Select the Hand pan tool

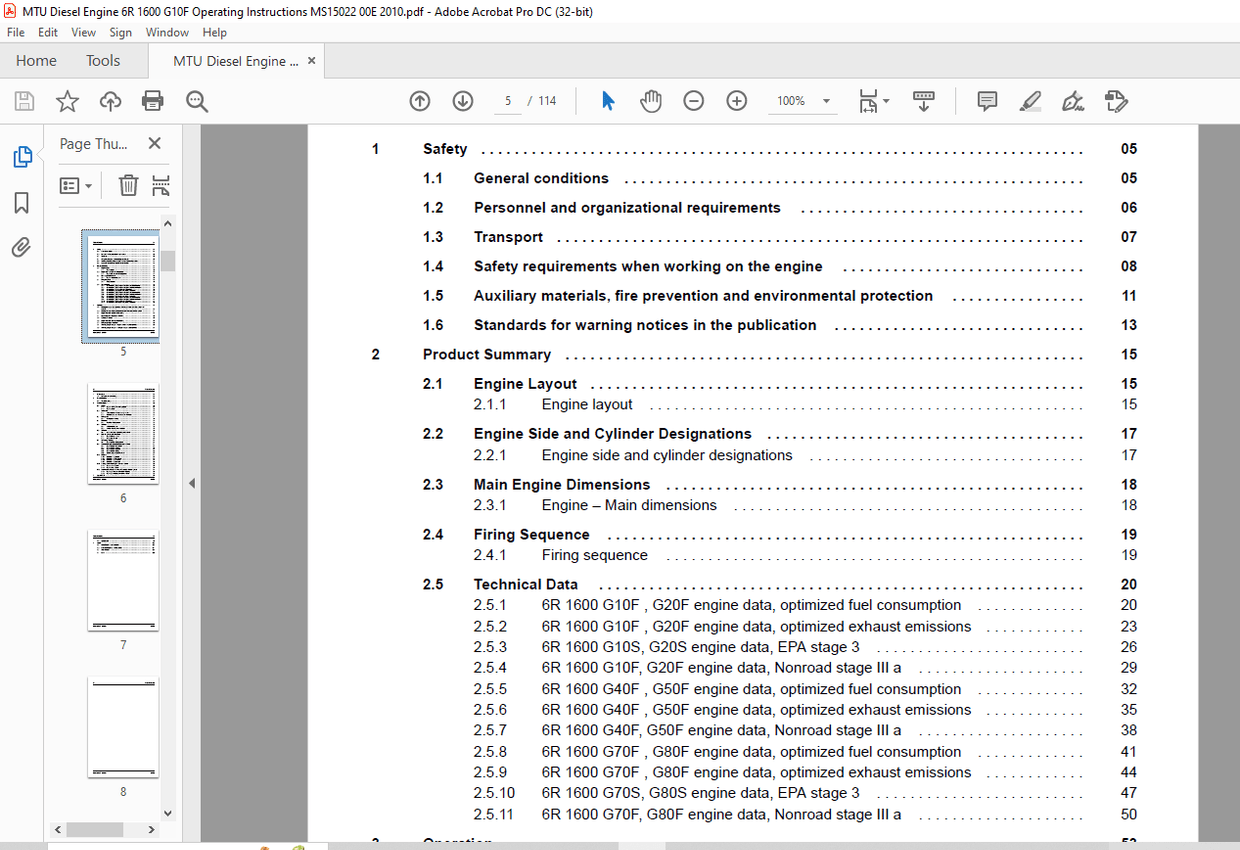click(x=651, y=101)
